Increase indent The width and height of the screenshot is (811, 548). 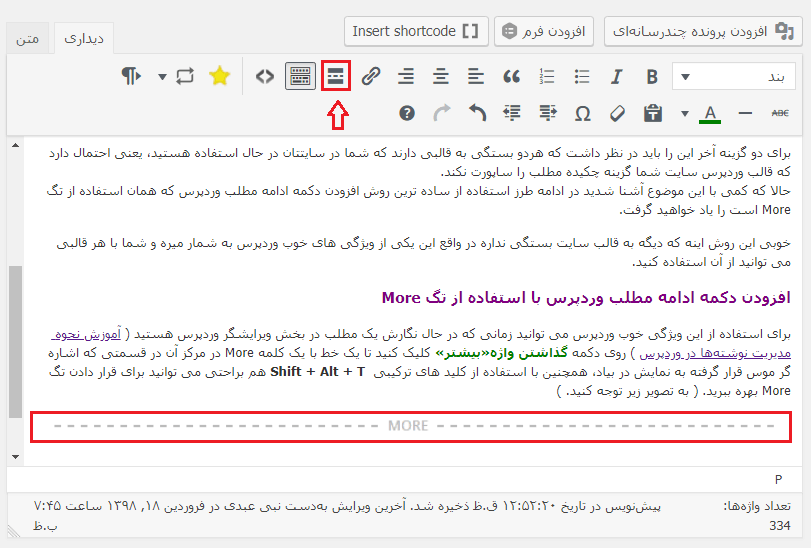(x=512, y=113)
